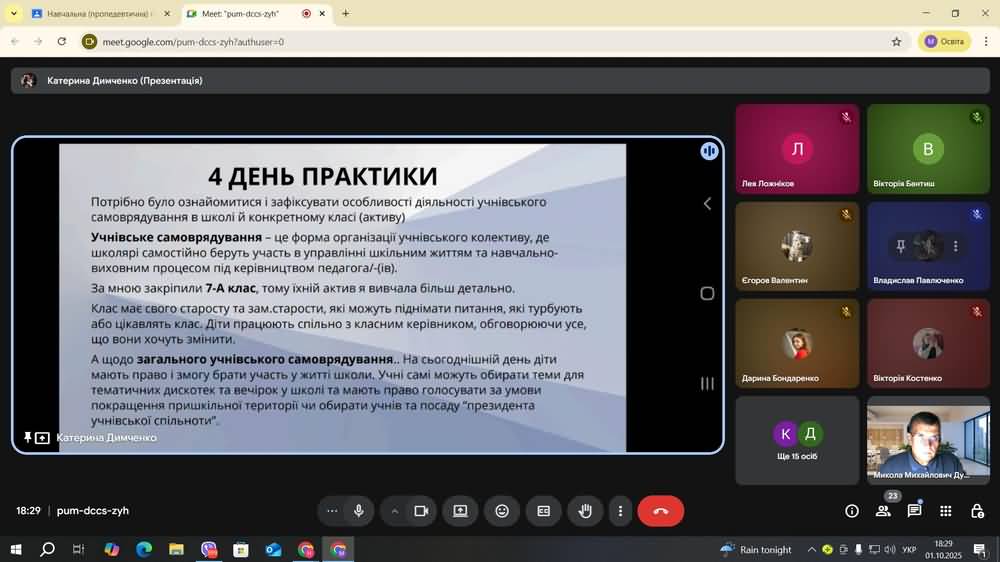This screenshot has width=1000, height=562.
Task: Open more options vertical dots menu
Action: pos(620,511)
